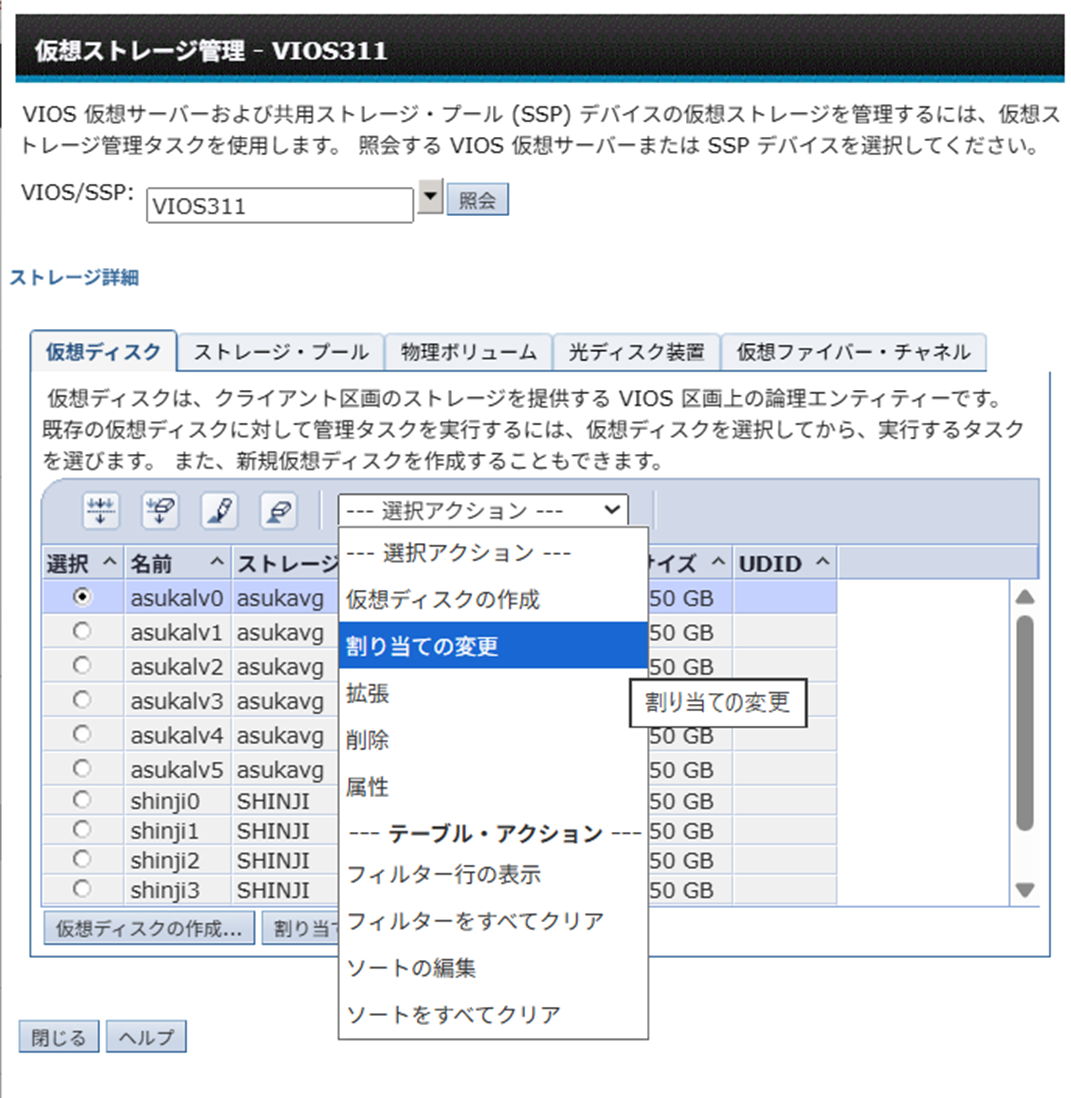Click the 仮想ディスクの作成... button

point(149,928)
